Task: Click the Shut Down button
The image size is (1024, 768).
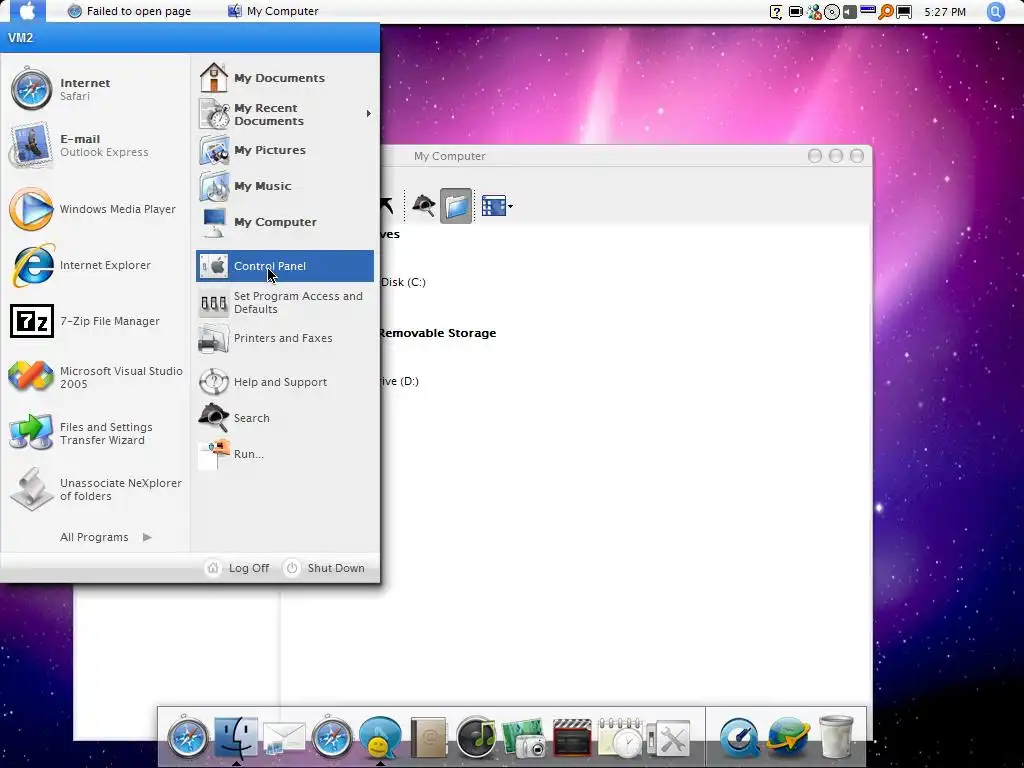Action: tap(325, 568)
